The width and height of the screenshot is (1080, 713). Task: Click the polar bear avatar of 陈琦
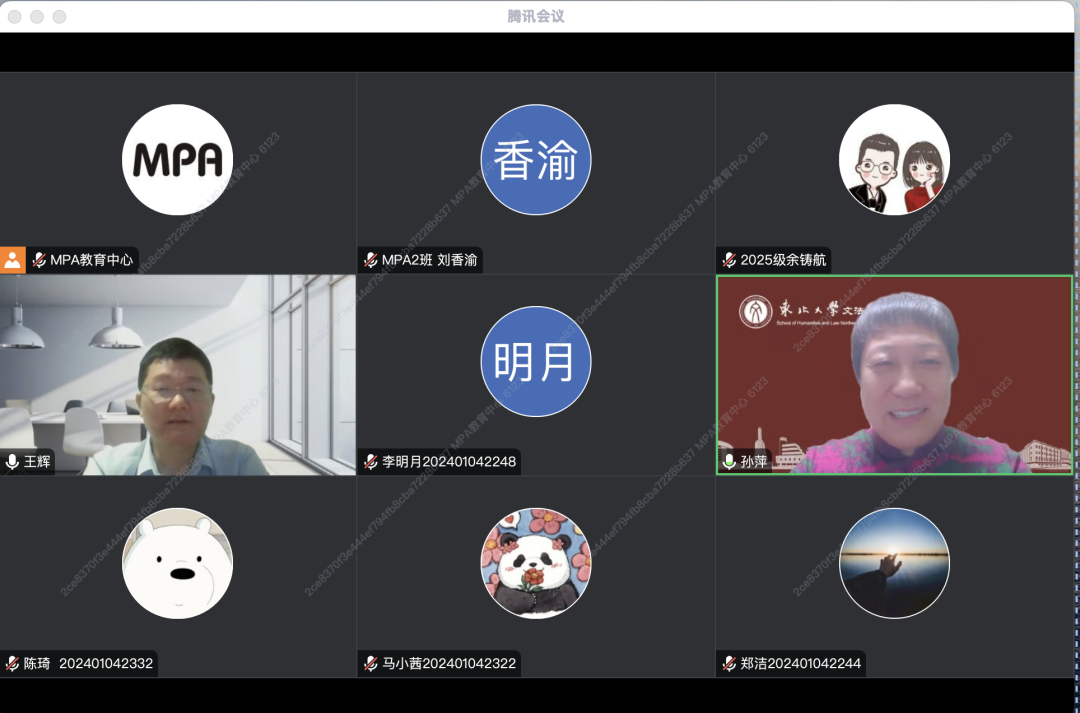click(177, 563)
